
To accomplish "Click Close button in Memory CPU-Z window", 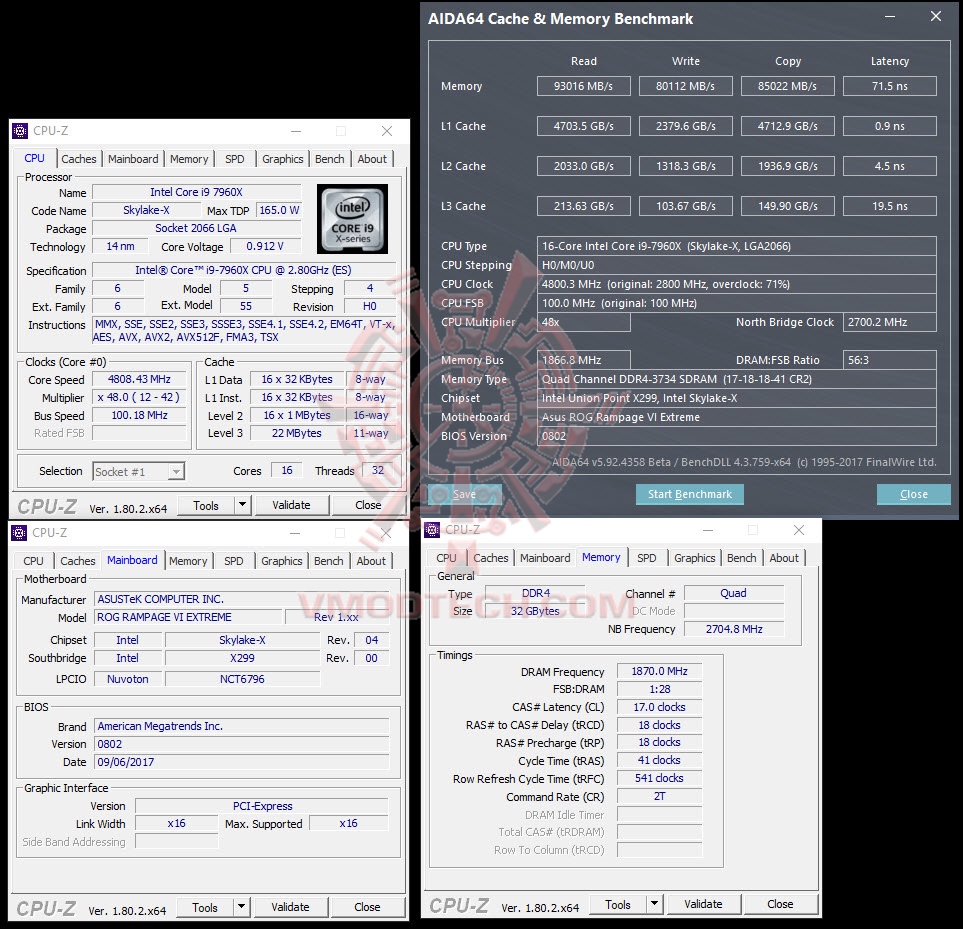I will (780, 904).
